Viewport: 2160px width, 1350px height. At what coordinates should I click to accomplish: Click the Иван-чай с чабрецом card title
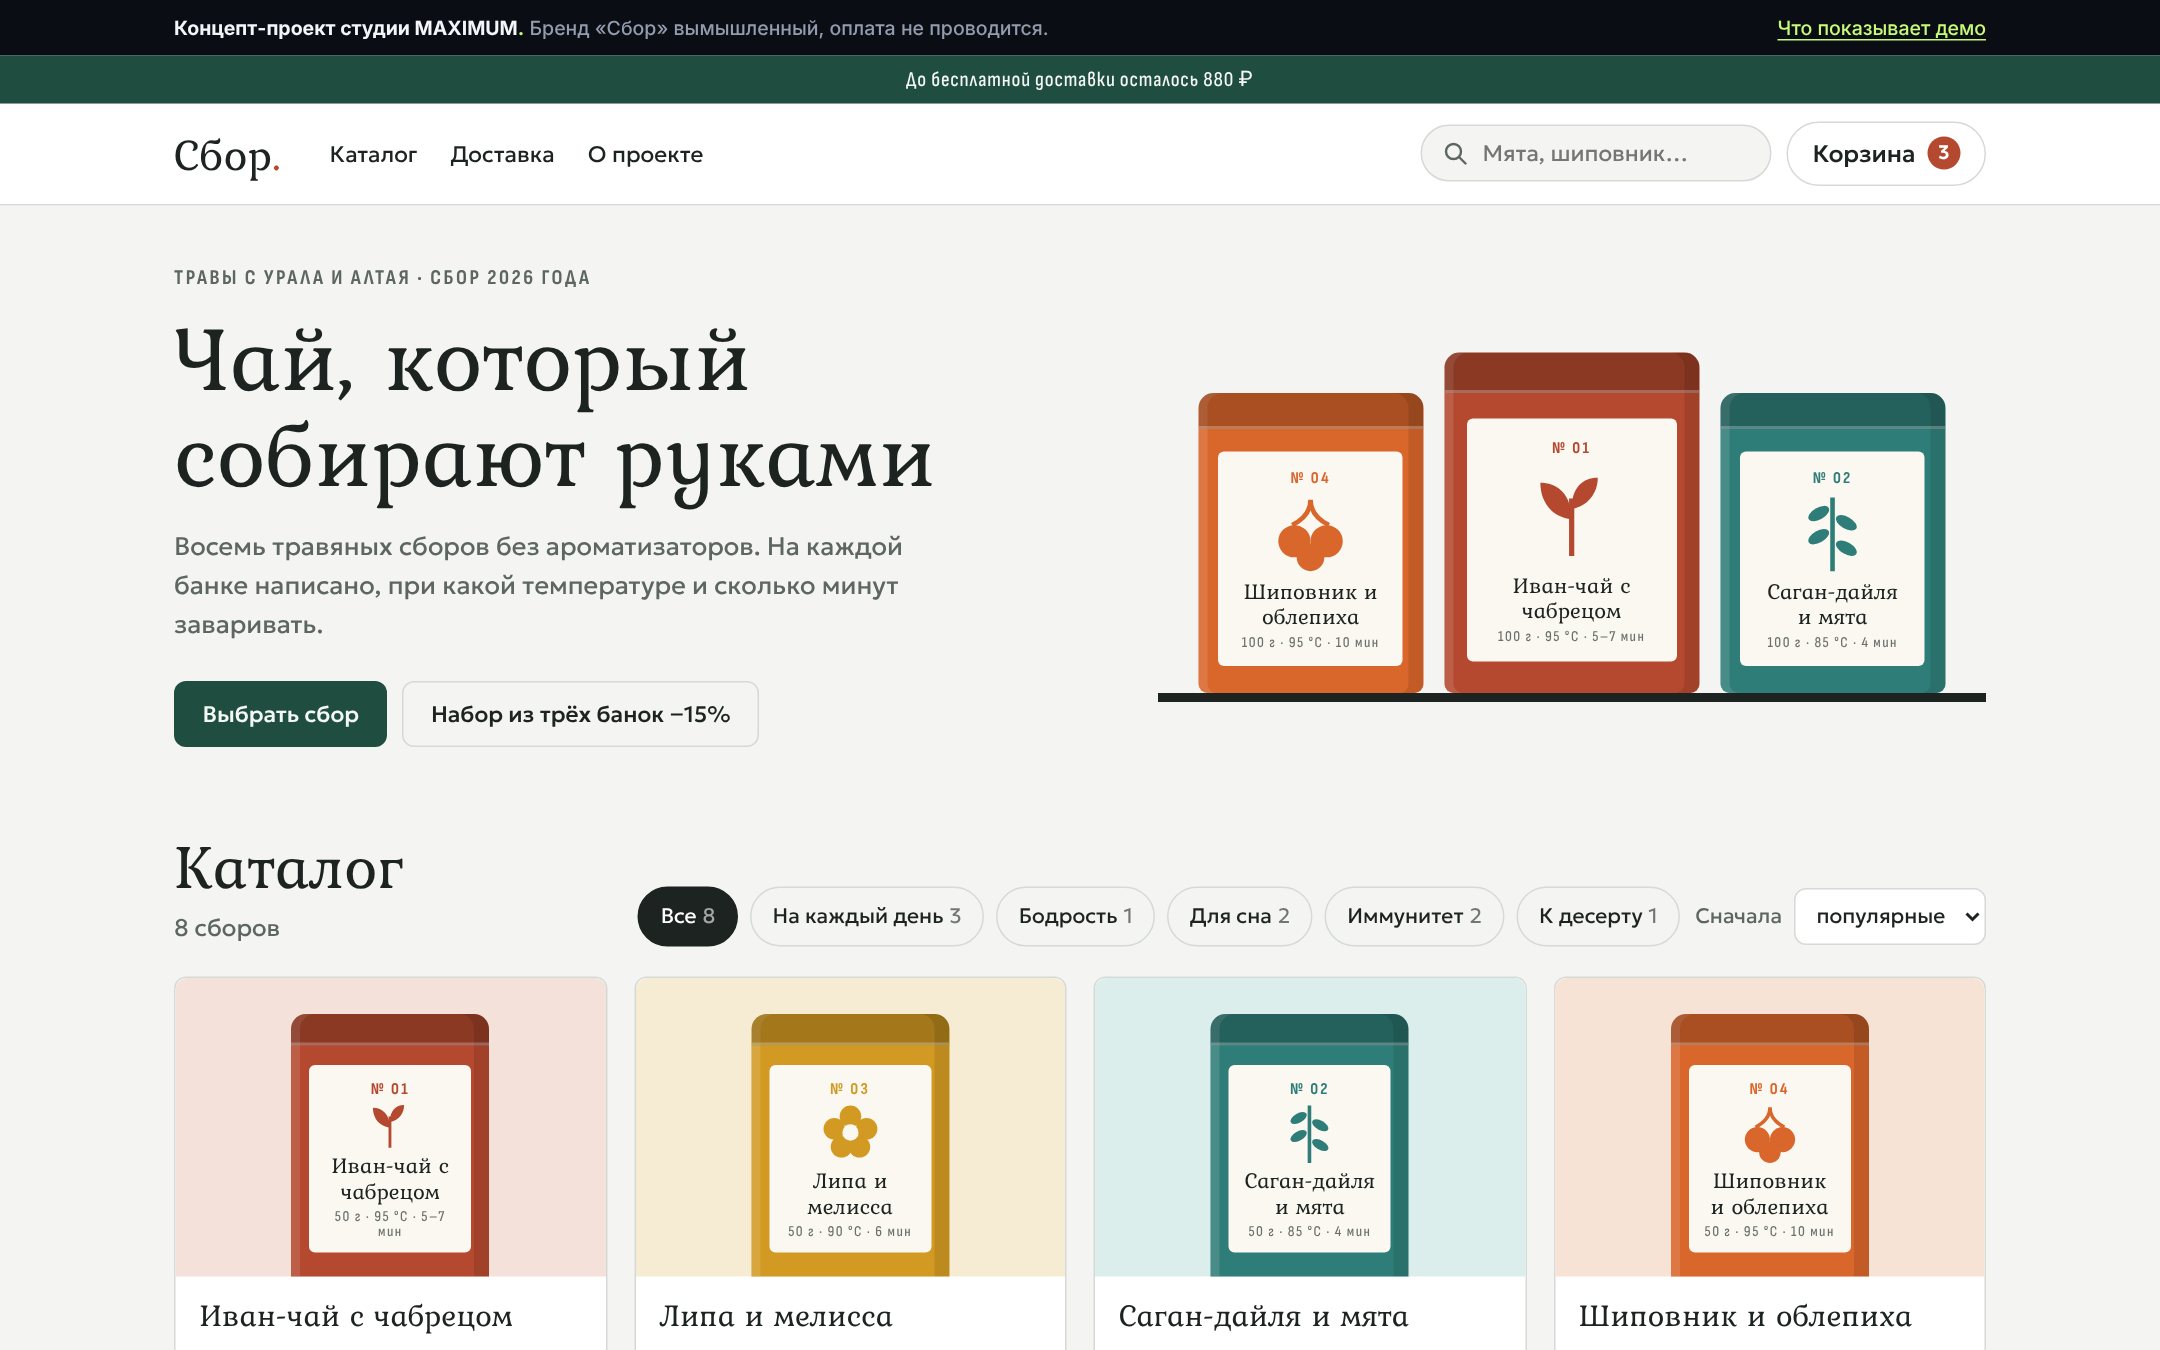click(x=356, y=1316)
